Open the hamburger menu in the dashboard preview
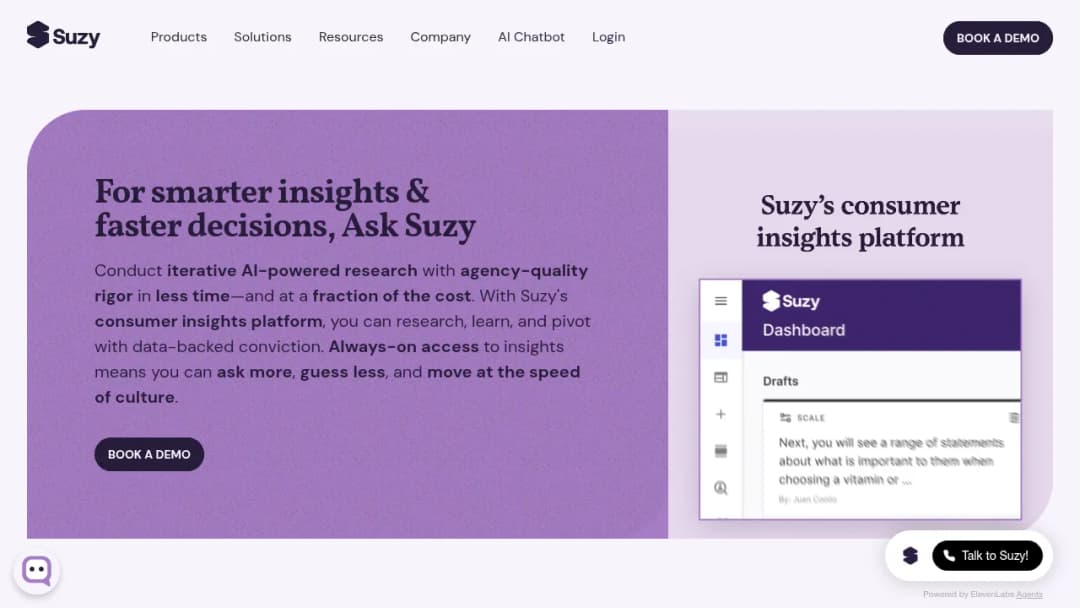Image resolution: width=1080 pixels, height=608 pixels. coord(720,301)
